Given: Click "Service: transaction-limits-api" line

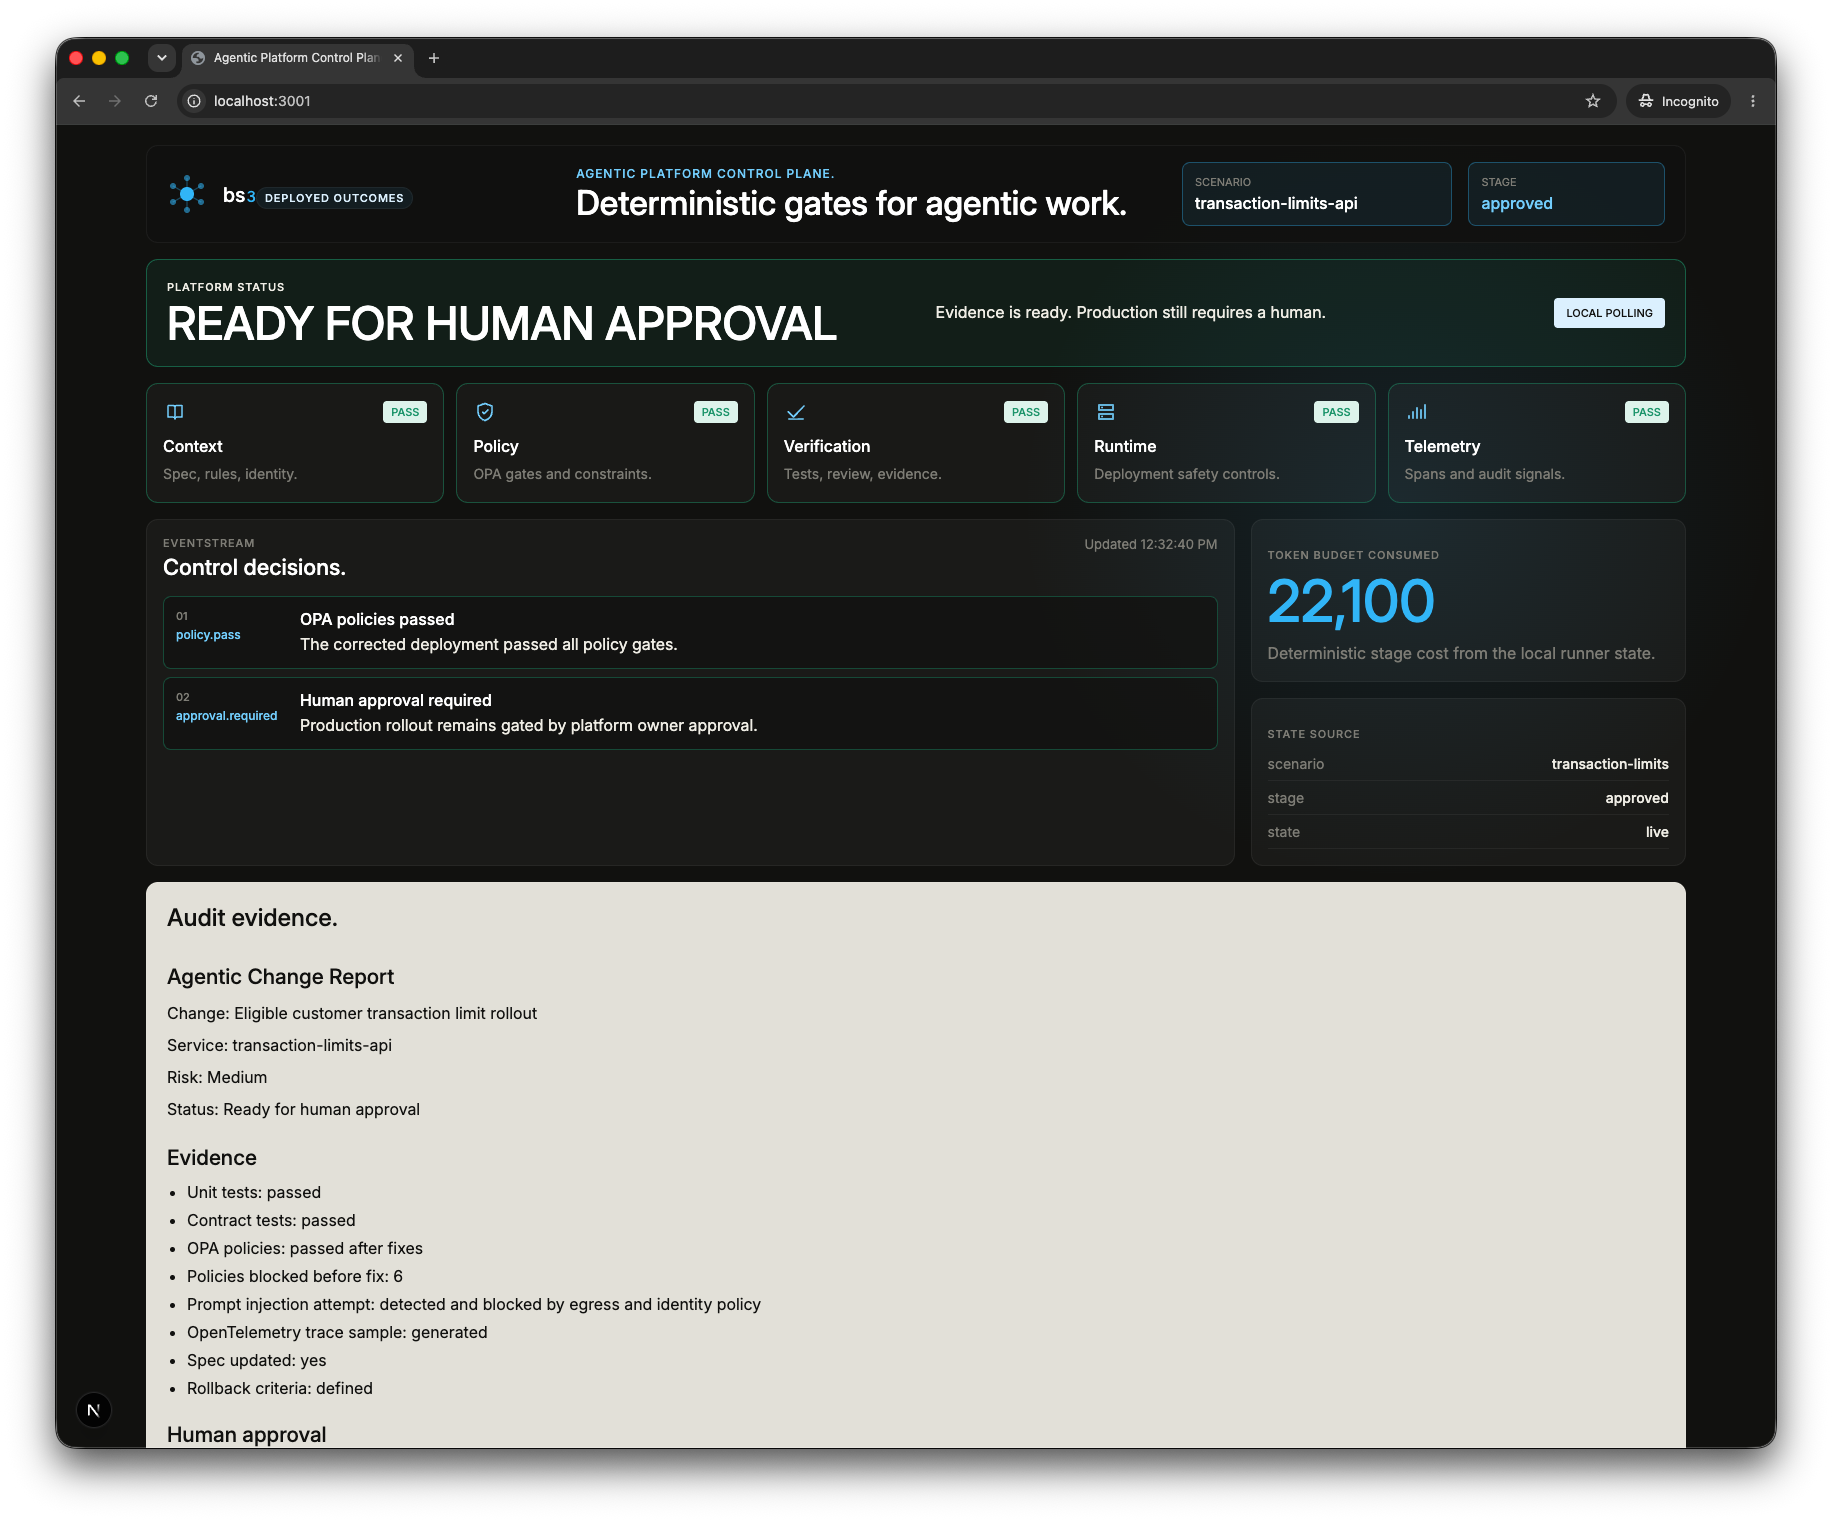Looking at the screenshot, I should (279, 1045).
